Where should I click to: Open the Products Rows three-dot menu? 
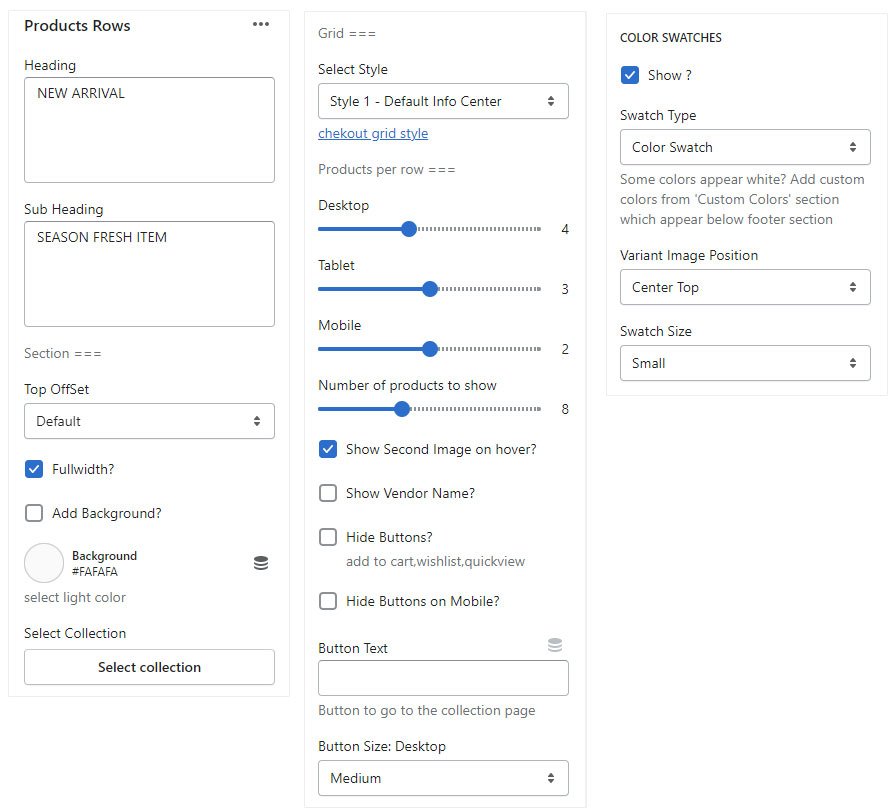tap(261, 25)
